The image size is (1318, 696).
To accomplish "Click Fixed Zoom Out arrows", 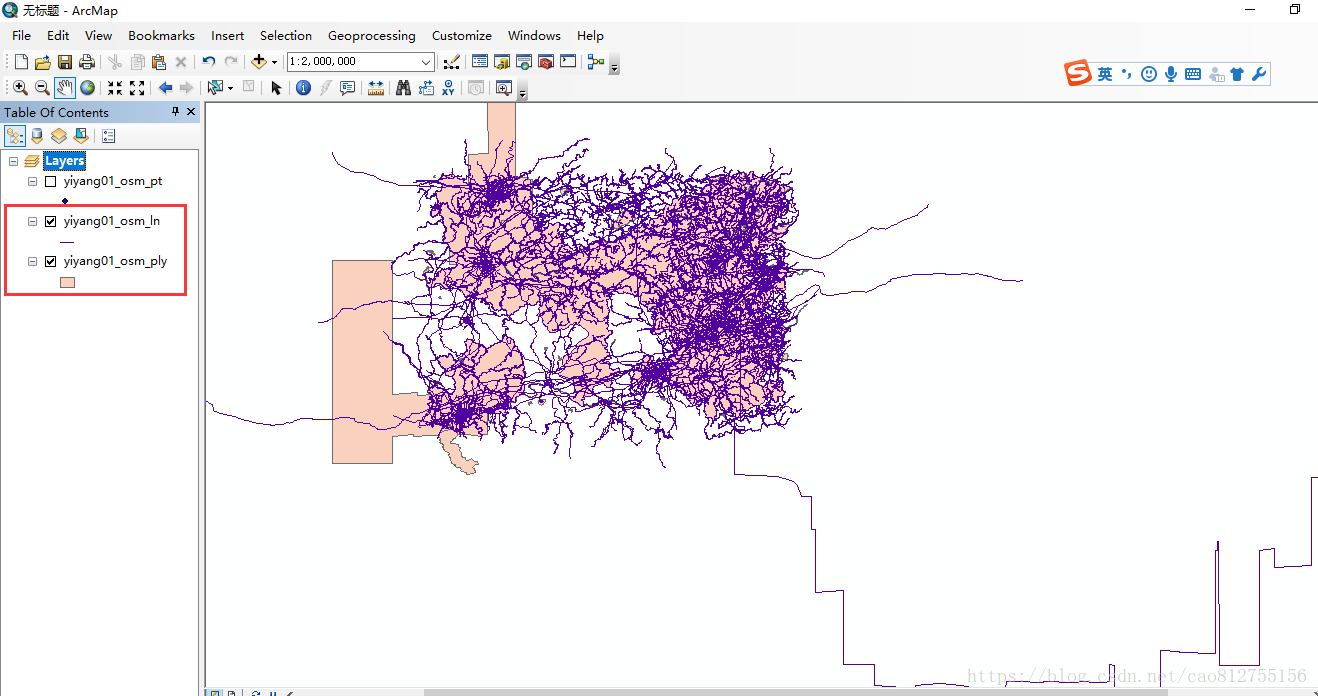I will 137,88.
